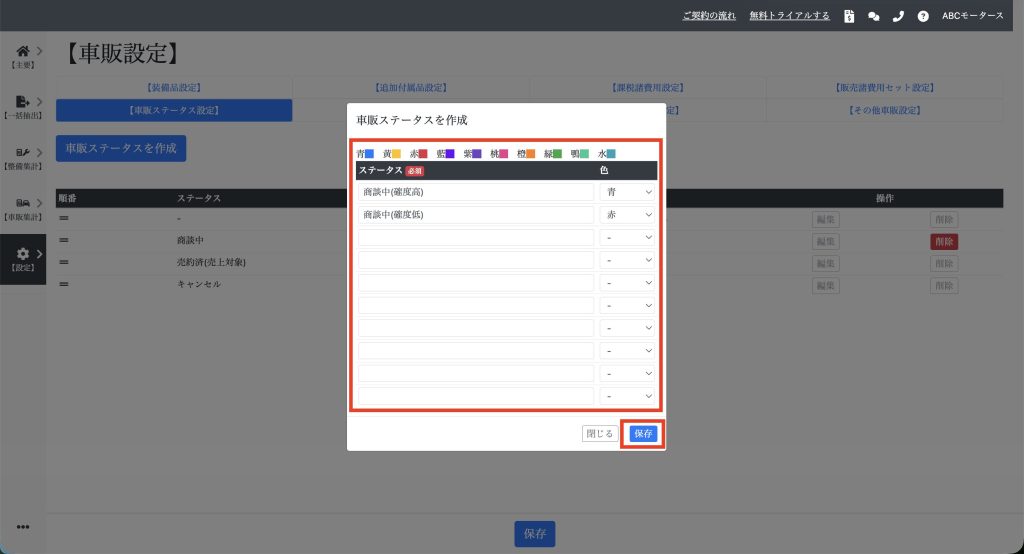Open the help question mark icon
This screenshot has height=554, width=1024.
click(x=922, y=16)
